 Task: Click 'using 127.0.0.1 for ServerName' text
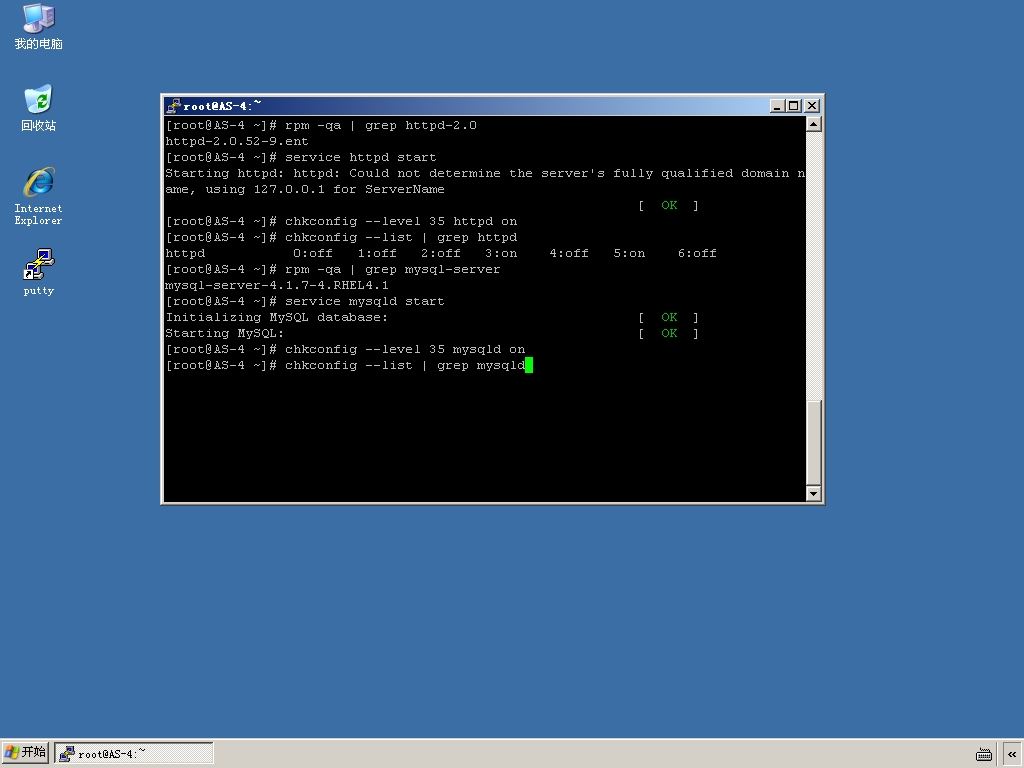point(325,189)
